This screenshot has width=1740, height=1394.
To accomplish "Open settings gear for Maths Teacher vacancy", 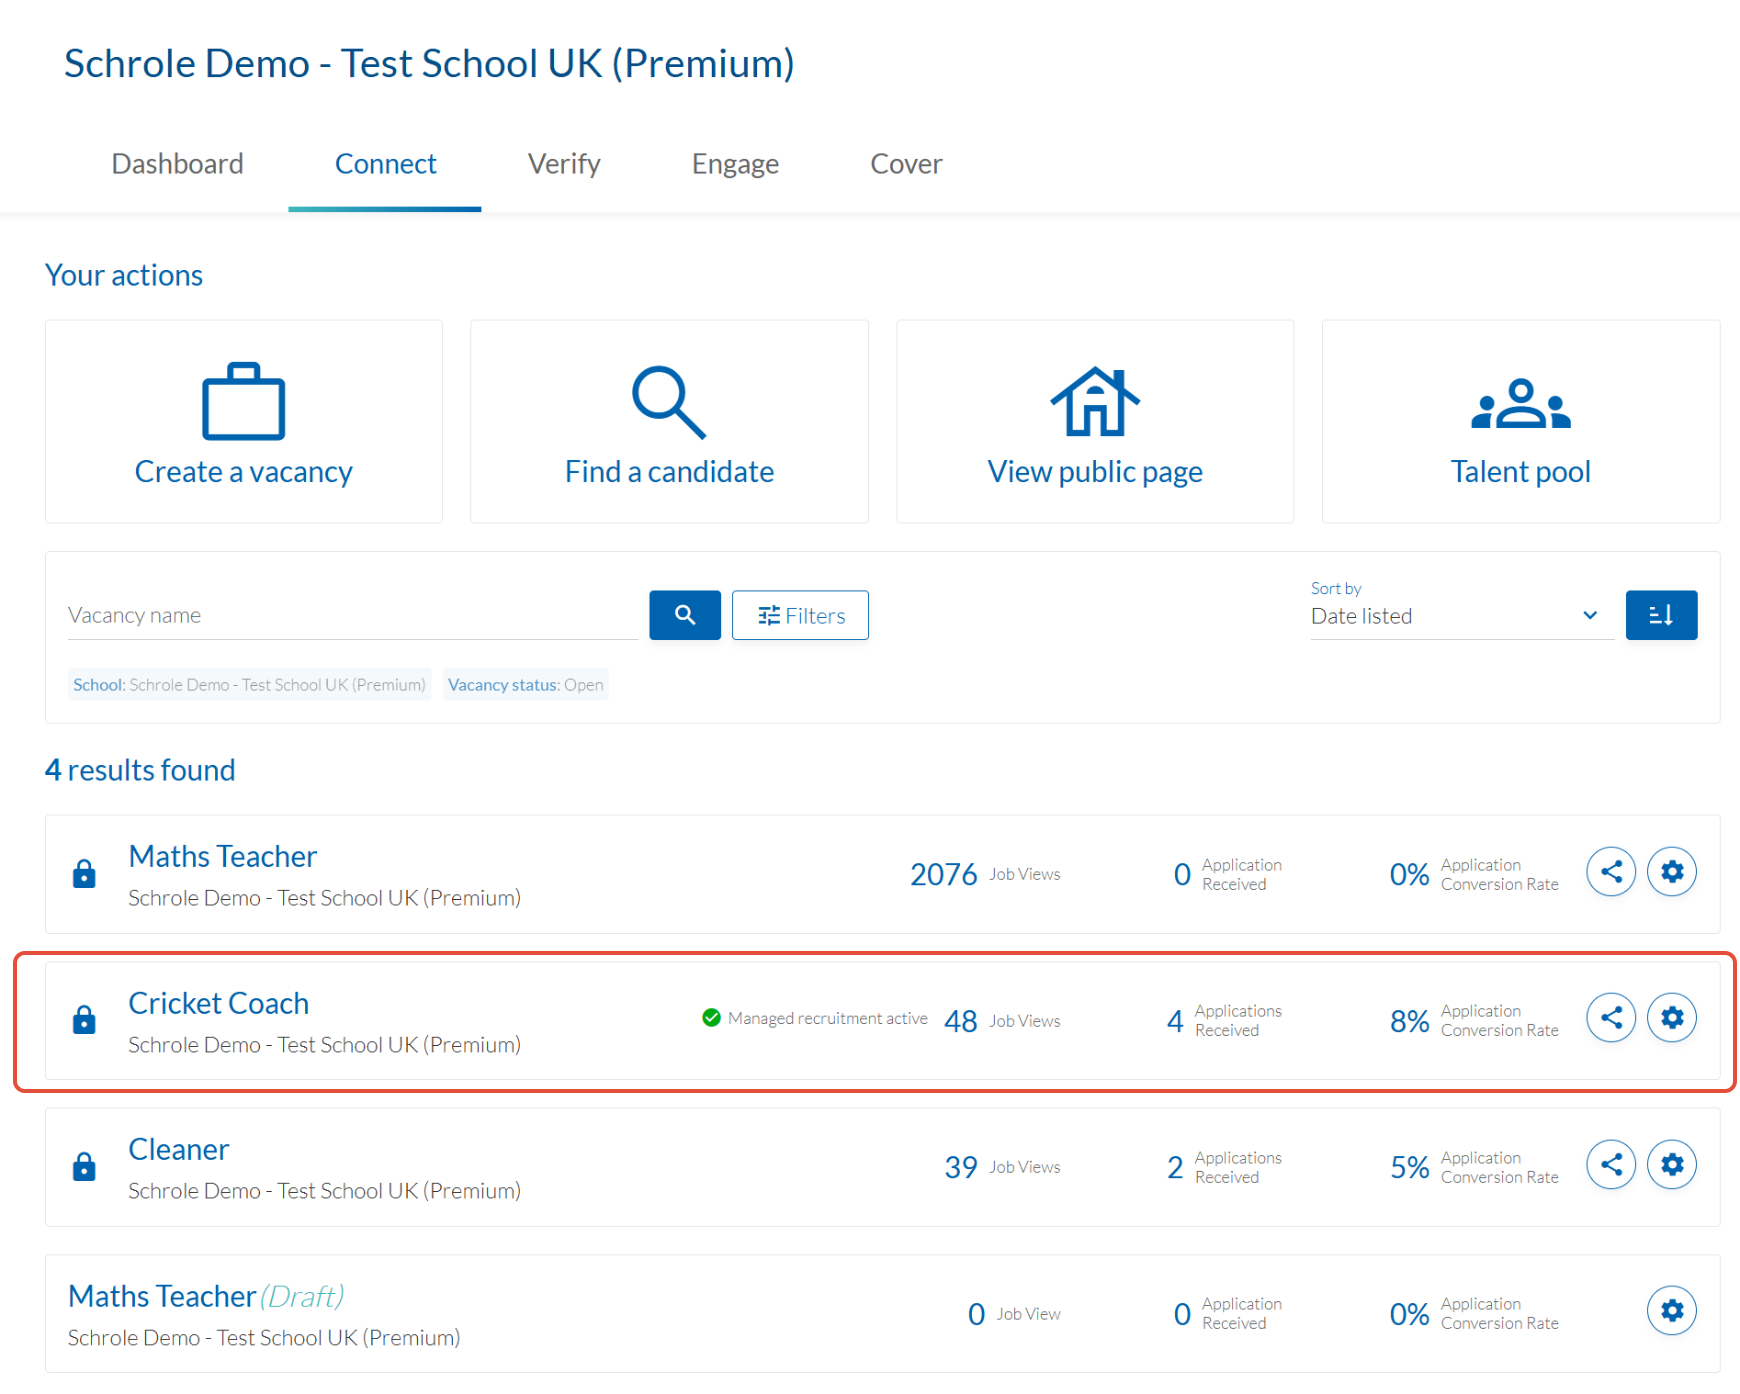I will point(1672,872).
